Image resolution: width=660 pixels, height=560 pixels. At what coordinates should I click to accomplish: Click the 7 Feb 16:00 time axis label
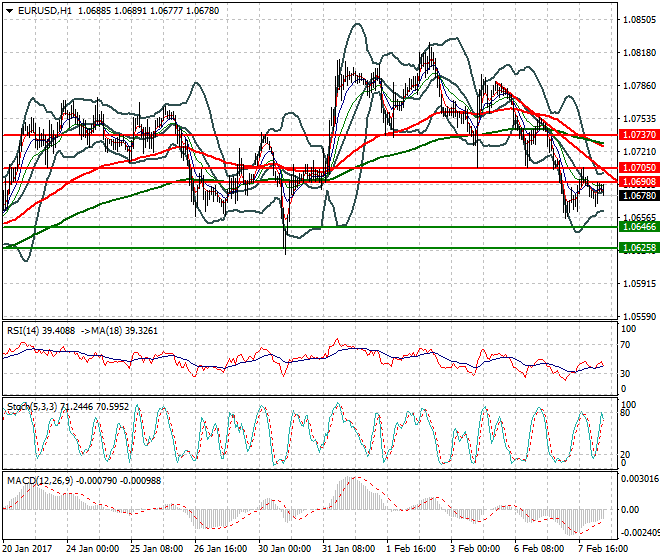tap(603, 549)
